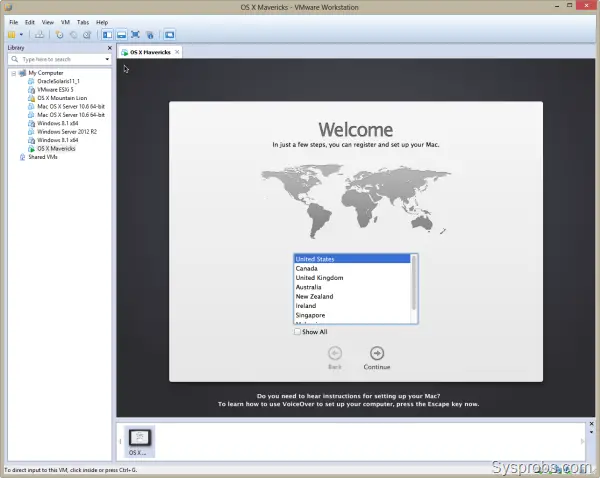Click the Shared VMs icon
Viewport: 600px width, 478px height.
(23, 157)
